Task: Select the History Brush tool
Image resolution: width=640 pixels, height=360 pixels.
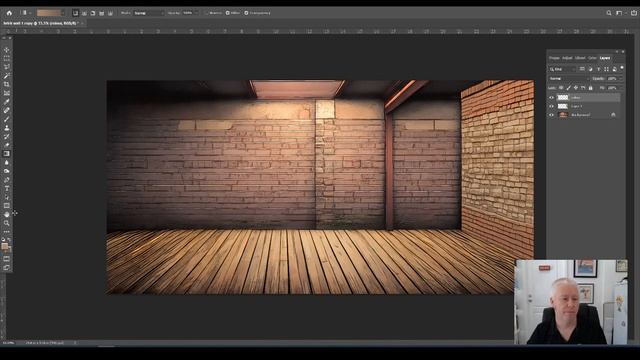Action: 7,136
